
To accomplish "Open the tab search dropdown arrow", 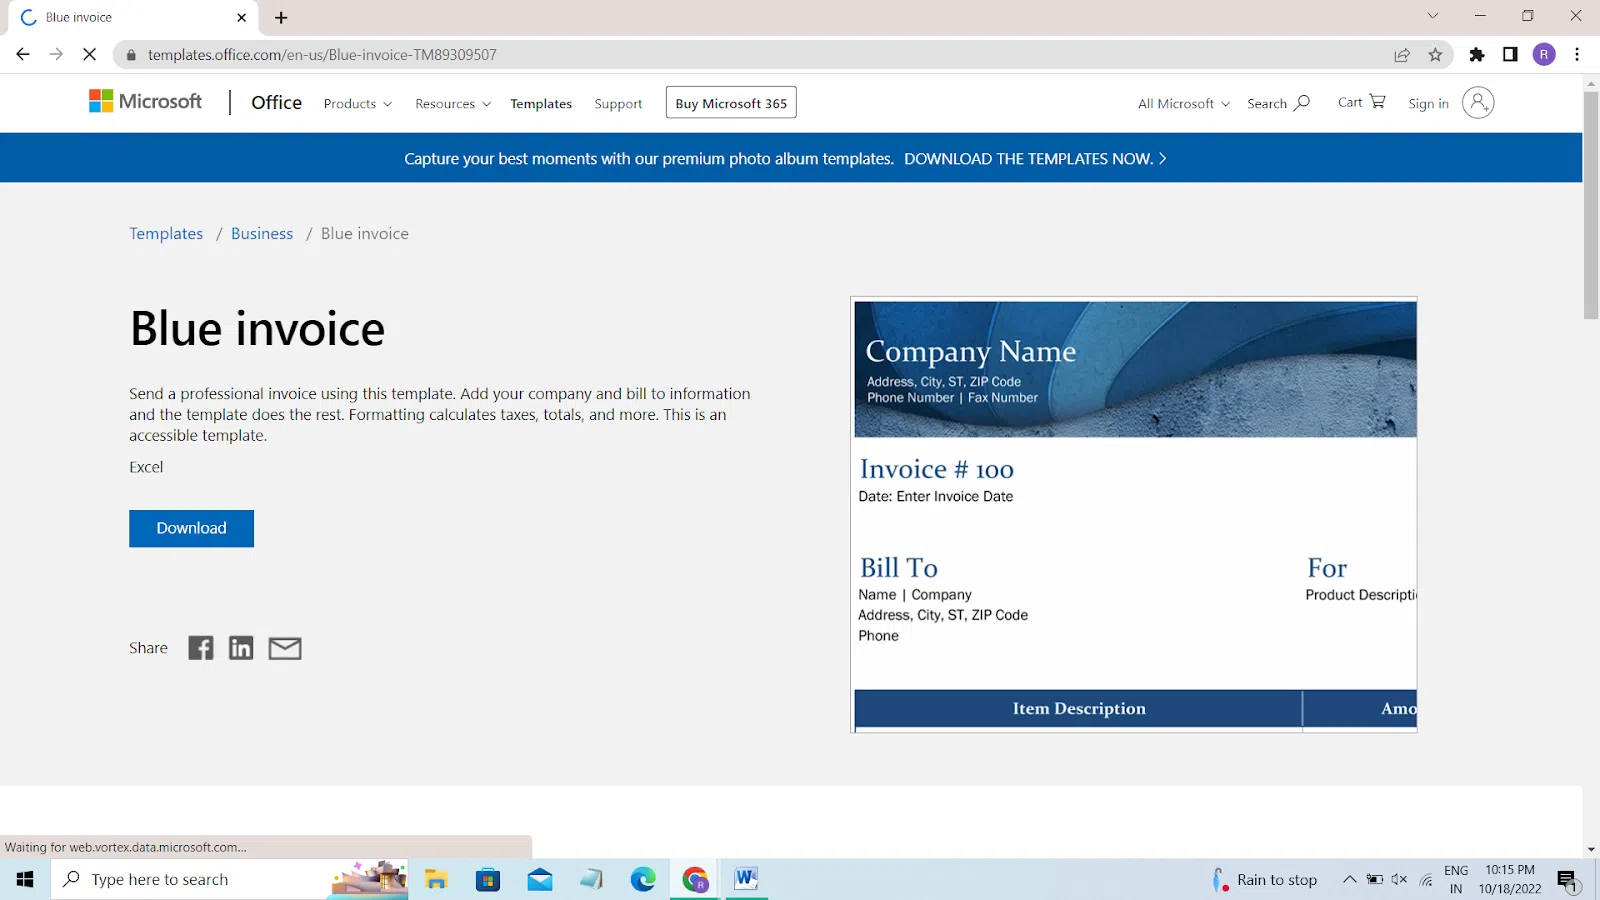I will pos(1432,16).
